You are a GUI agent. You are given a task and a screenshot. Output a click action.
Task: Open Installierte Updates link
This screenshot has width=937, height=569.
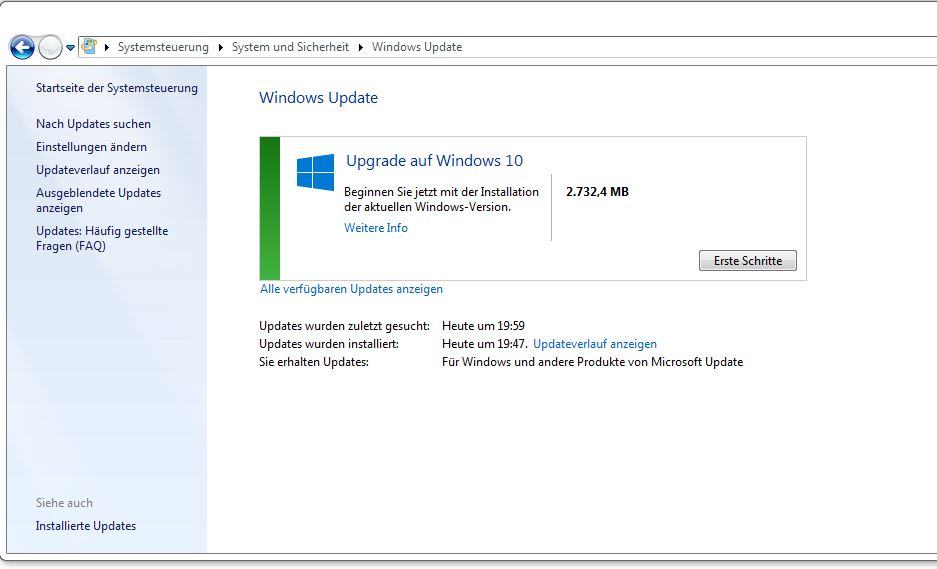click(85, 526)
